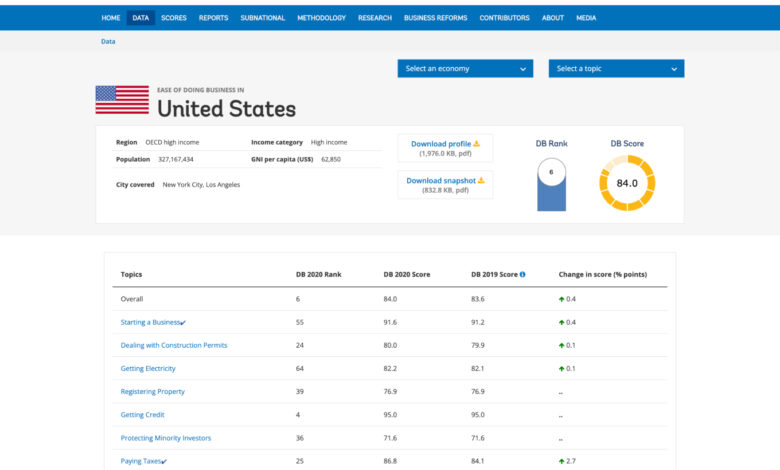Click the High income category value
This screenshot has width=780, height=470.
click(329, 142)
